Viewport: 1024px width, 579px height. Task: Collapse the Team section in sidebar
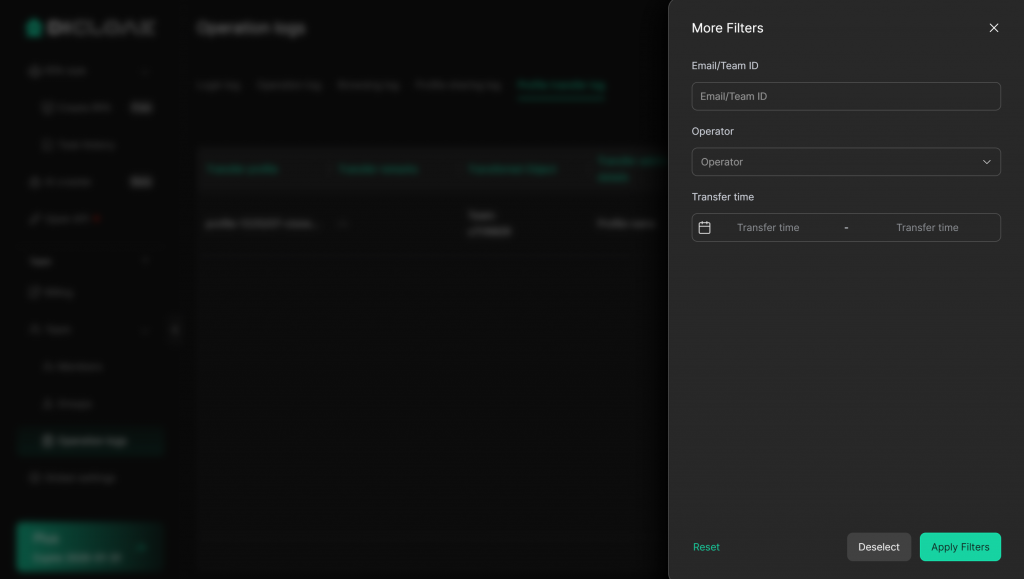[146, 329]
